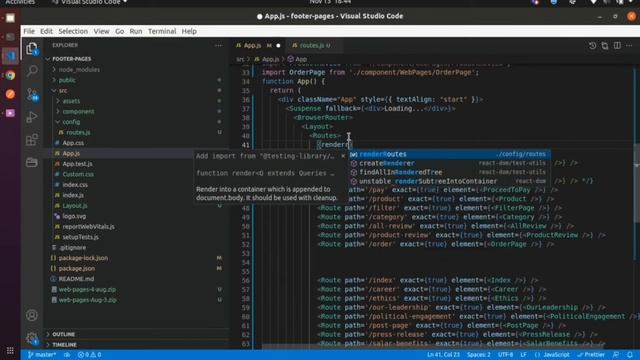Open the Extensions view
640x360 pixels.
(x=32, y=140)
